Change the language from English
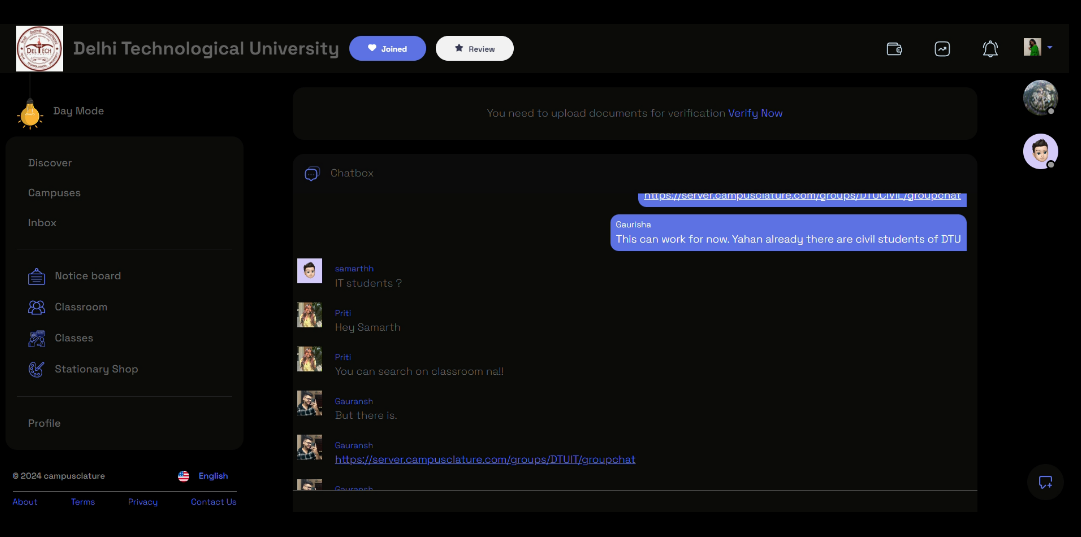Image resolution: width=1081 pixels, height=537 pixels. pos(213,476)
